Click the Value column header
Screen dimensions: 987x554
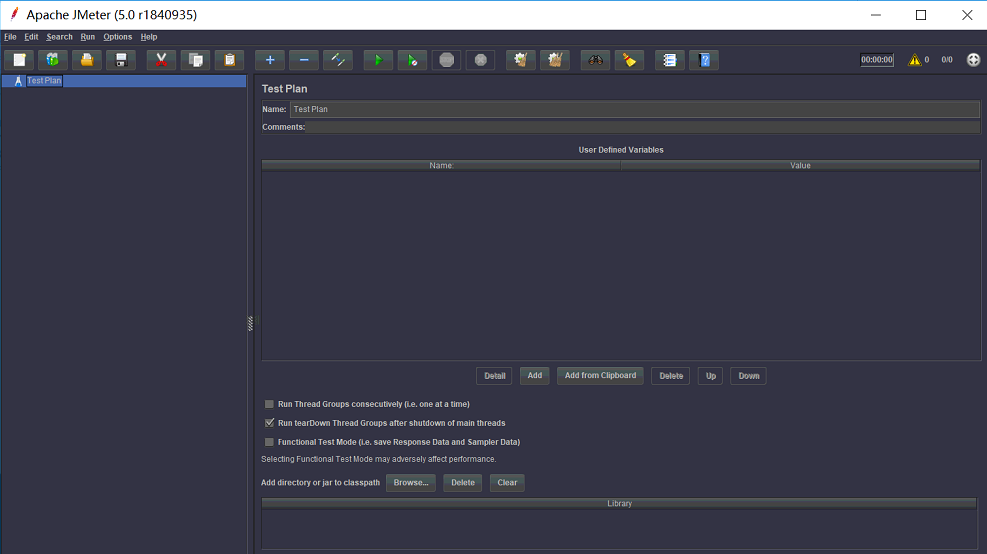pyautogui.click(x=800, y=166)
